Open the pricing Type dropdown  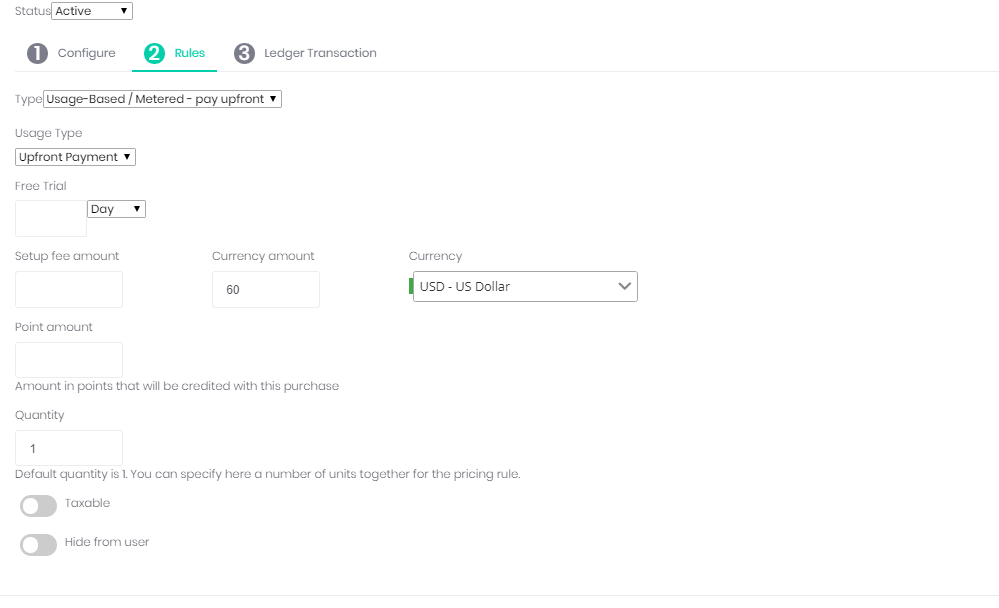163,99
